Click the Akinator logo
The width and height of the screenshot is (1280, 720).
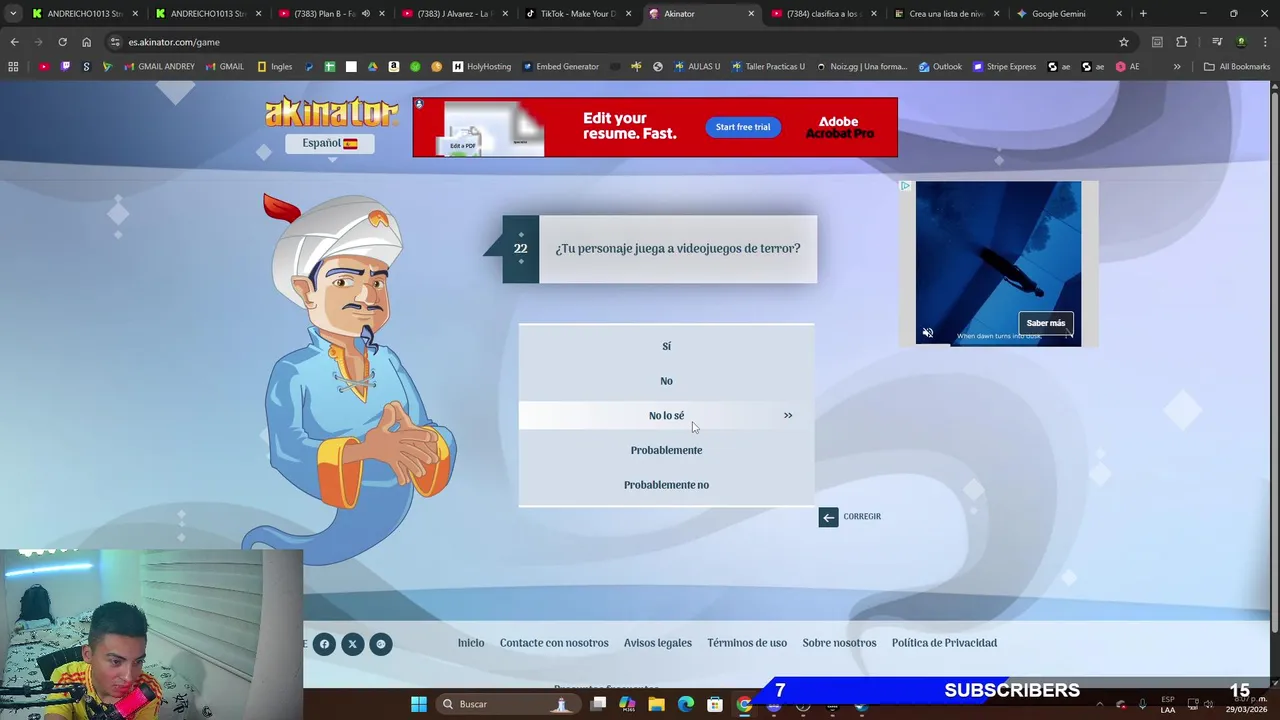[x=331, y=112]
